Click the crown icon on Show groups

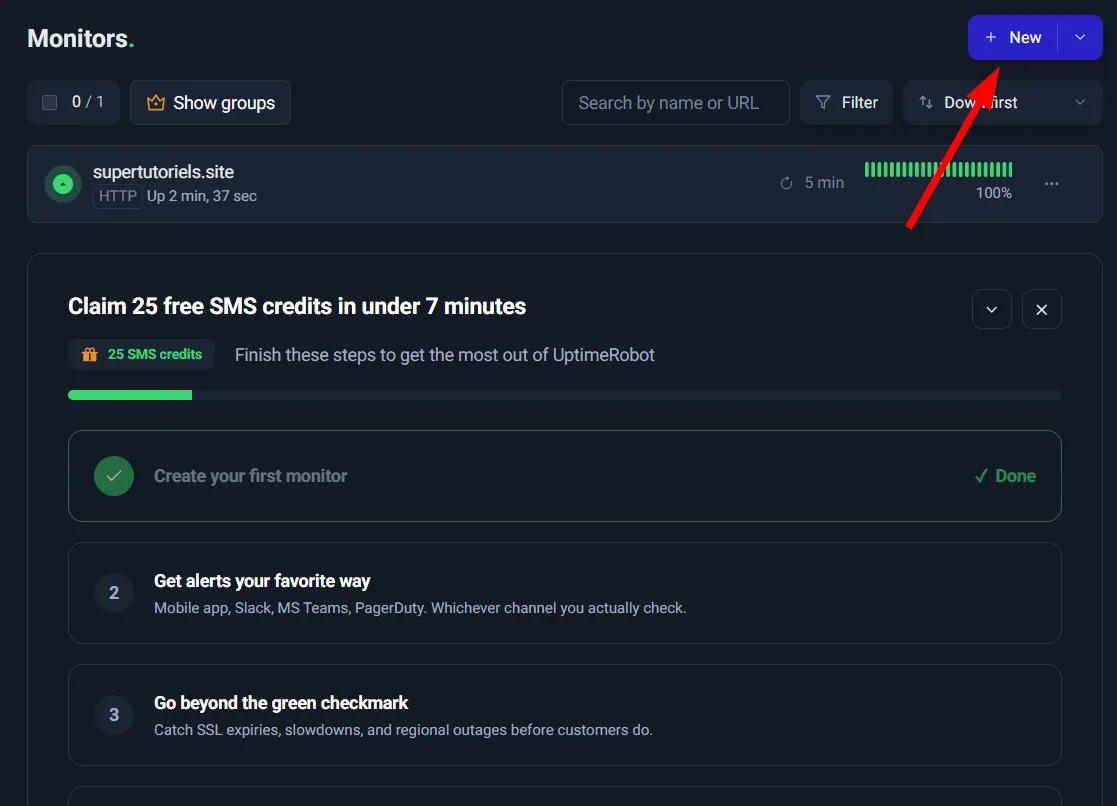point(155,103)
